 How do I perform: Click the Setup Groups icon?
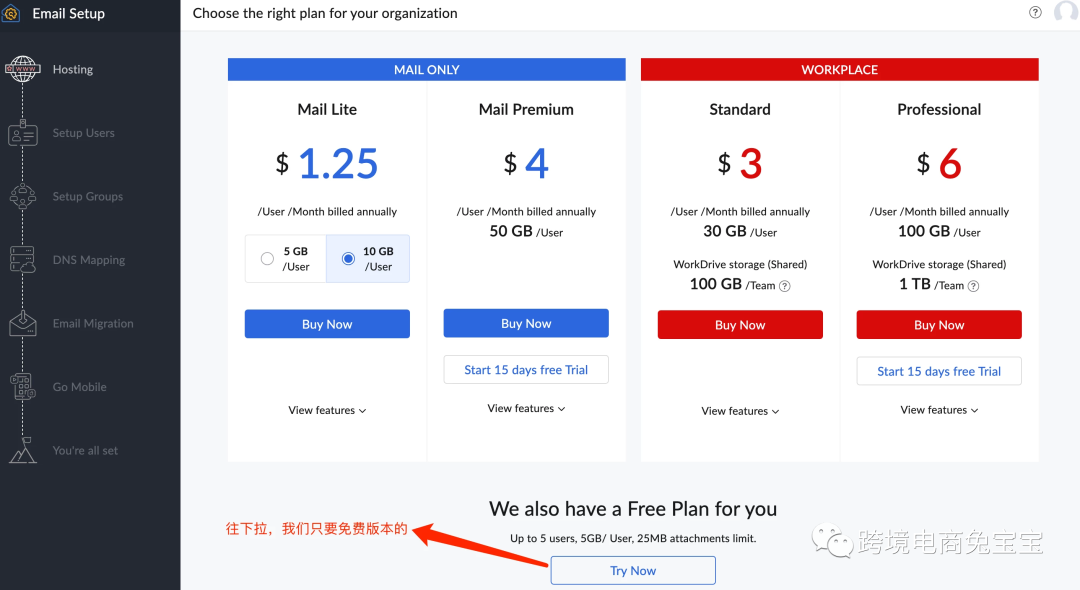tap(22, 196)
